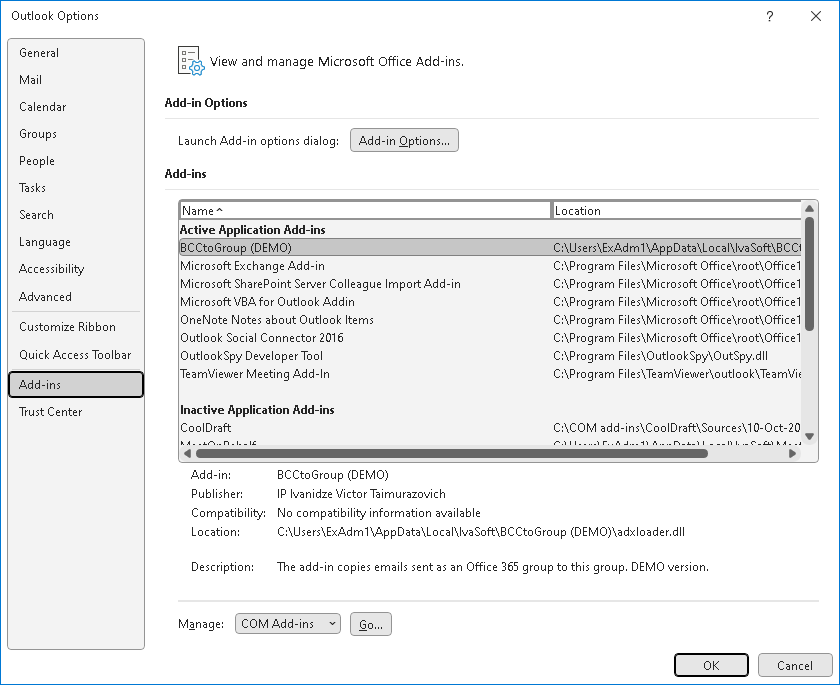Select the OutlookSpy Developer Tool row
The image size is (840, 685).
pos(490,356)
